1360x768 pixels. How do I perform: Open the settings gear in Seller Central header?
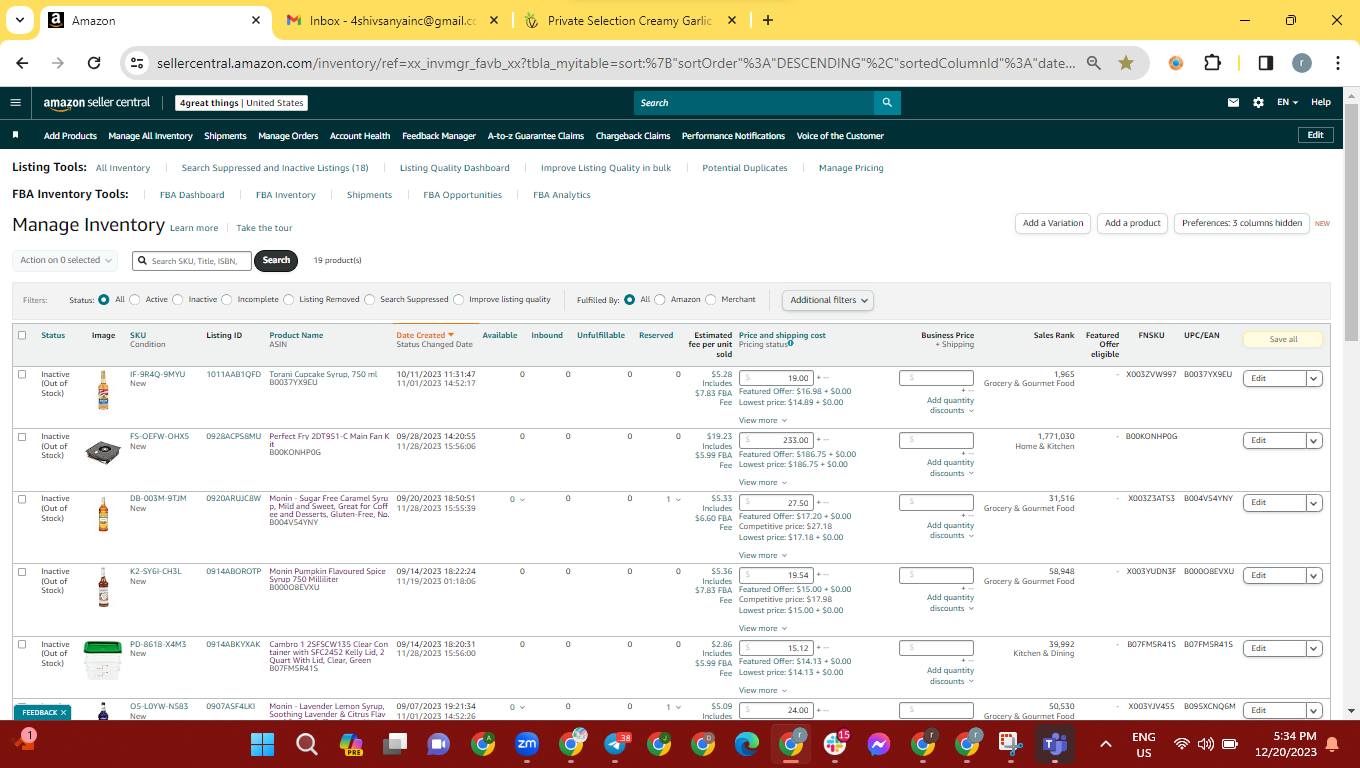point(1258,102)
